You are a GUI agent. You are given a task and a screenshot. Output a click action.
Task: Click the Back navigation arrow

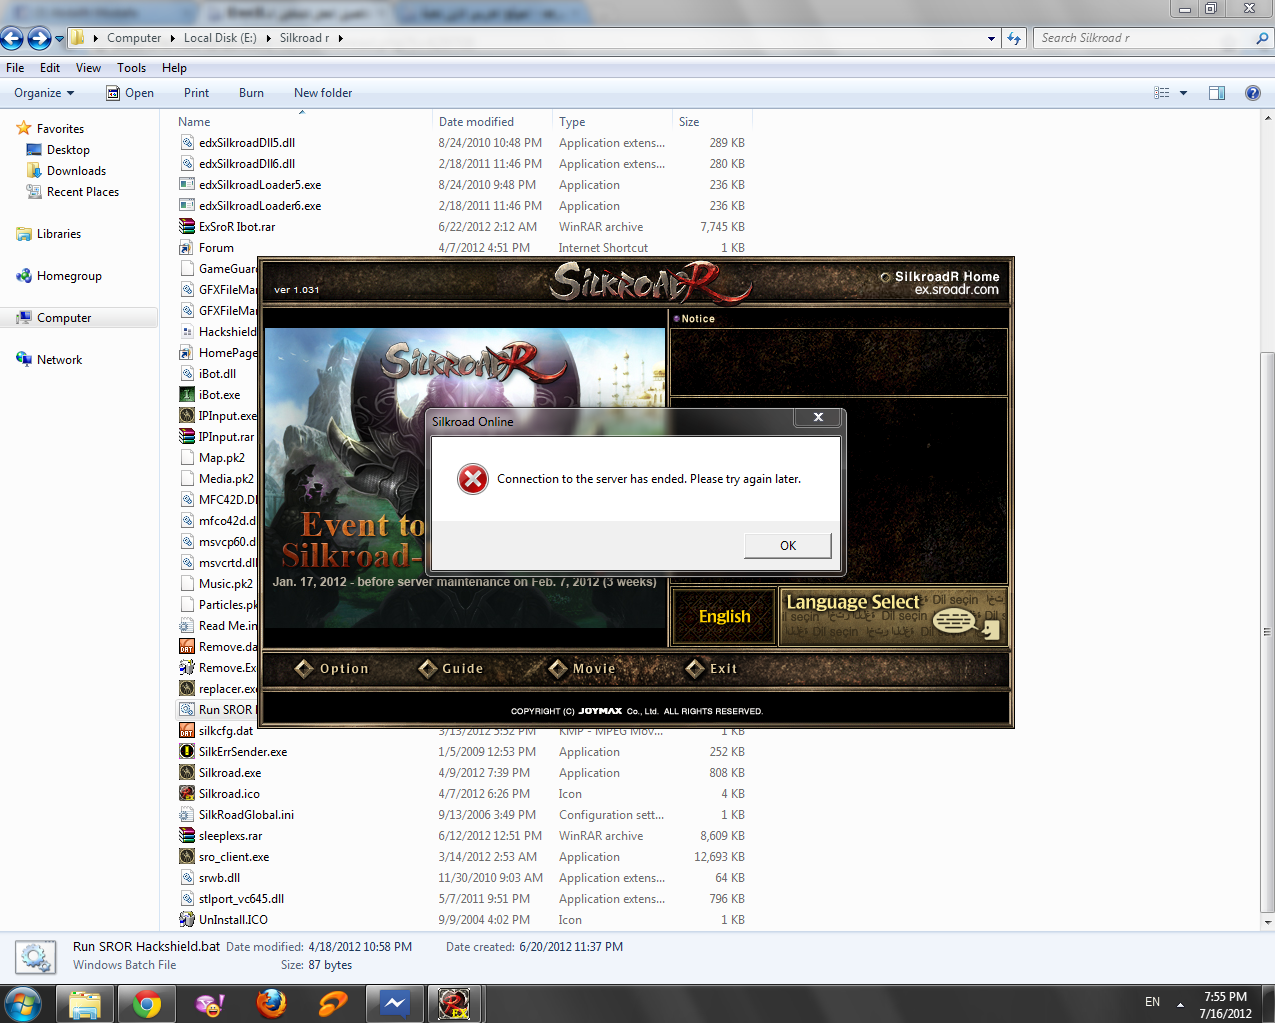pyautogui.click(x=12, y=38)
